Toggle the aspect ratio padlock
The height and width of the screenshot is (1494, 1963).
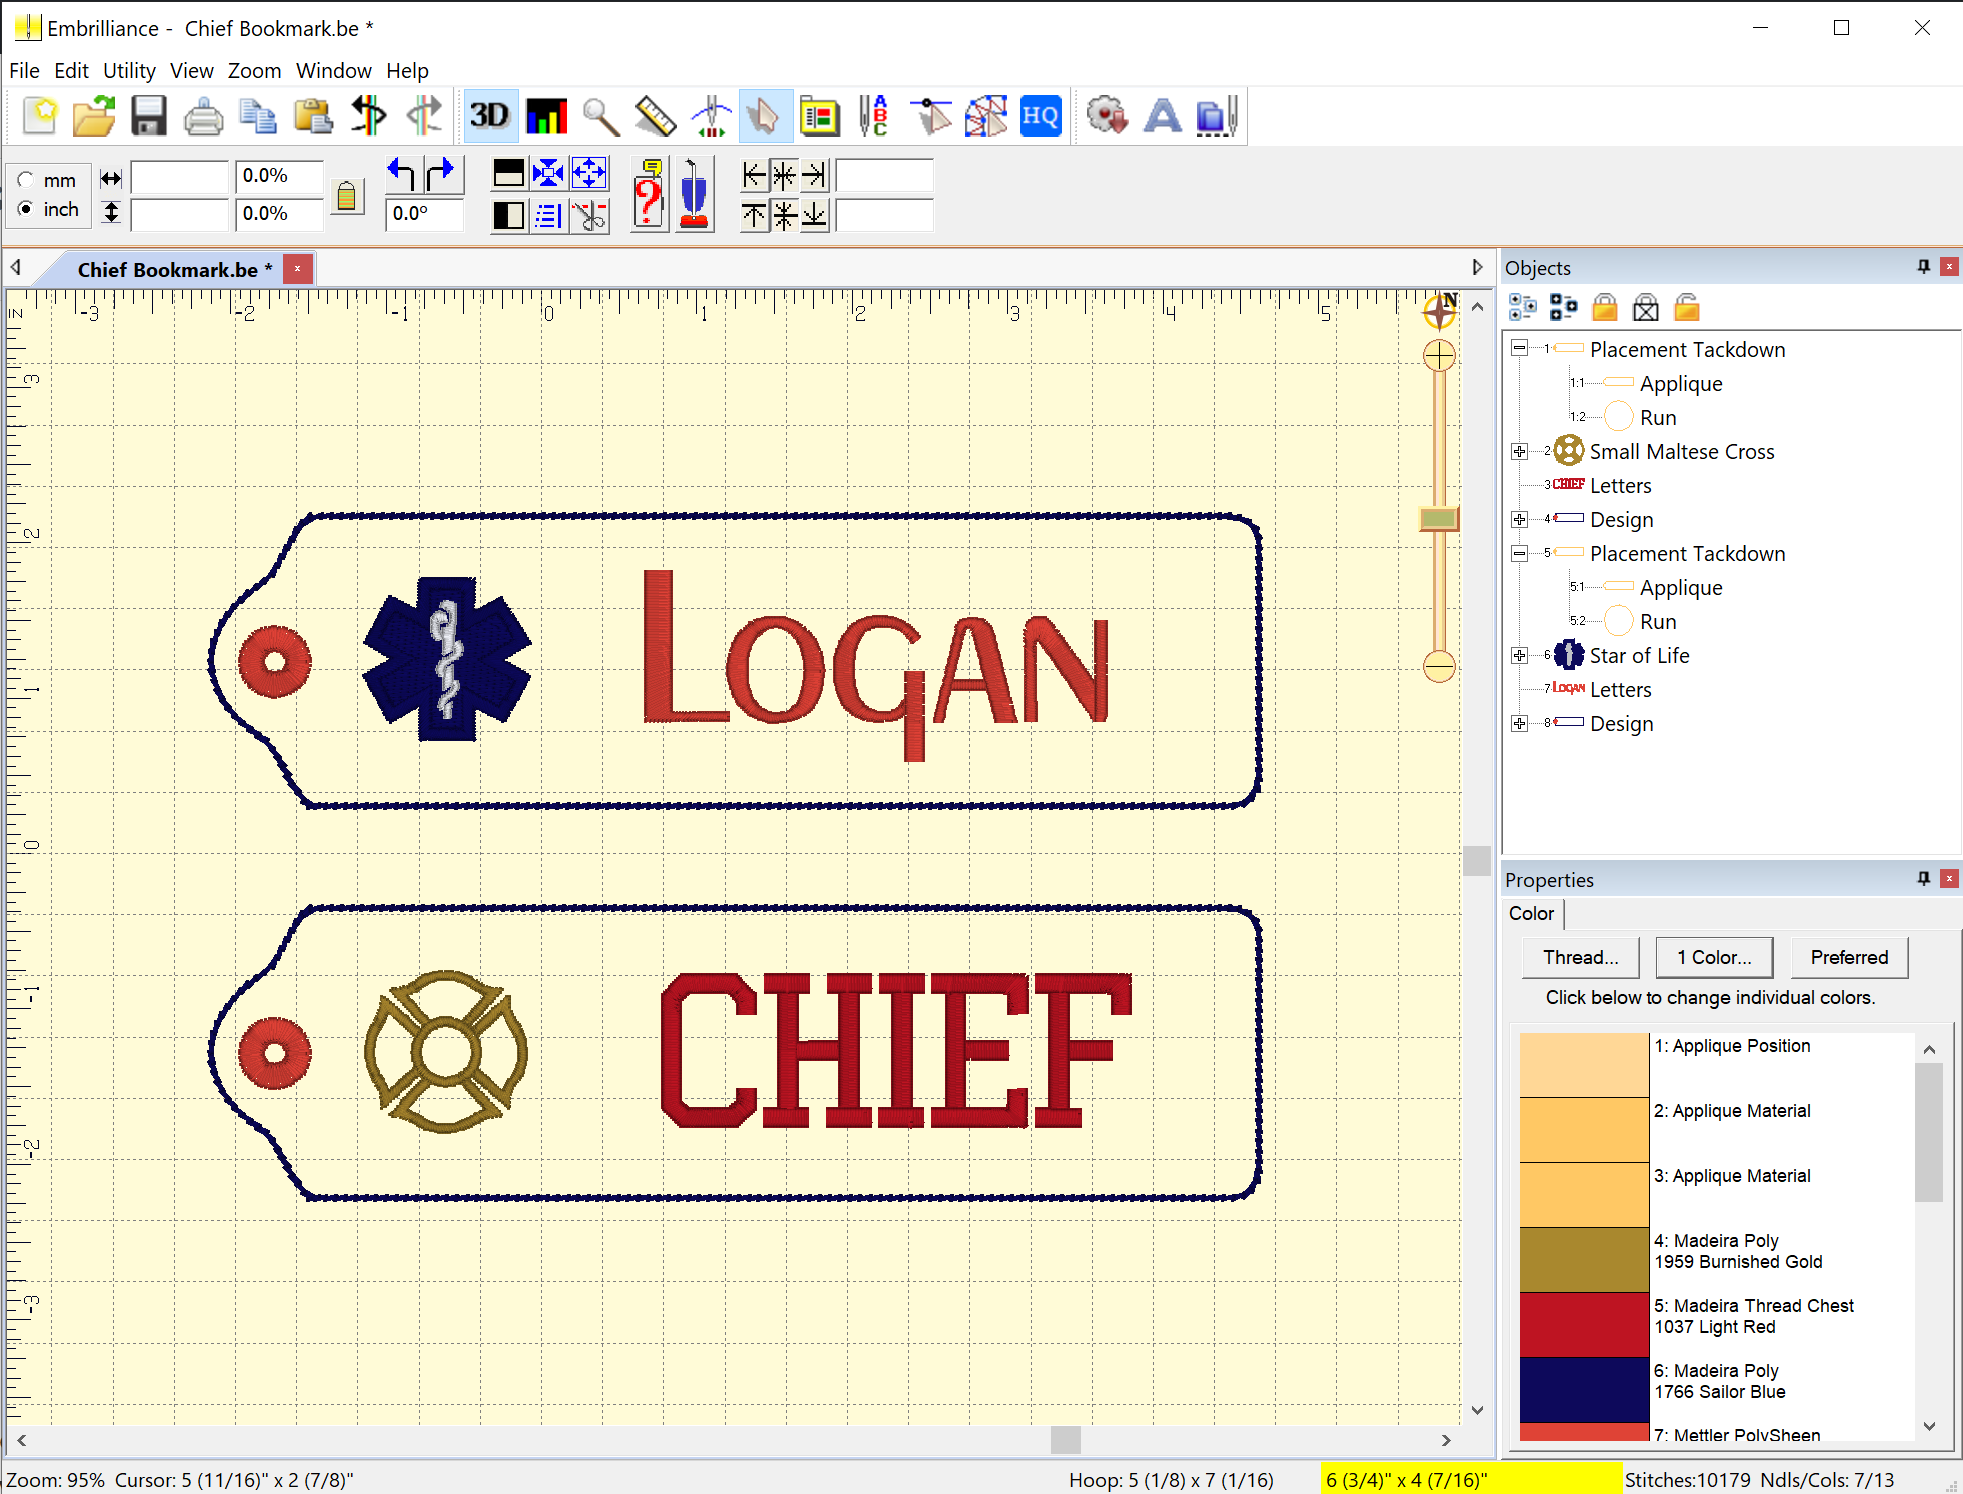(346, 195)
